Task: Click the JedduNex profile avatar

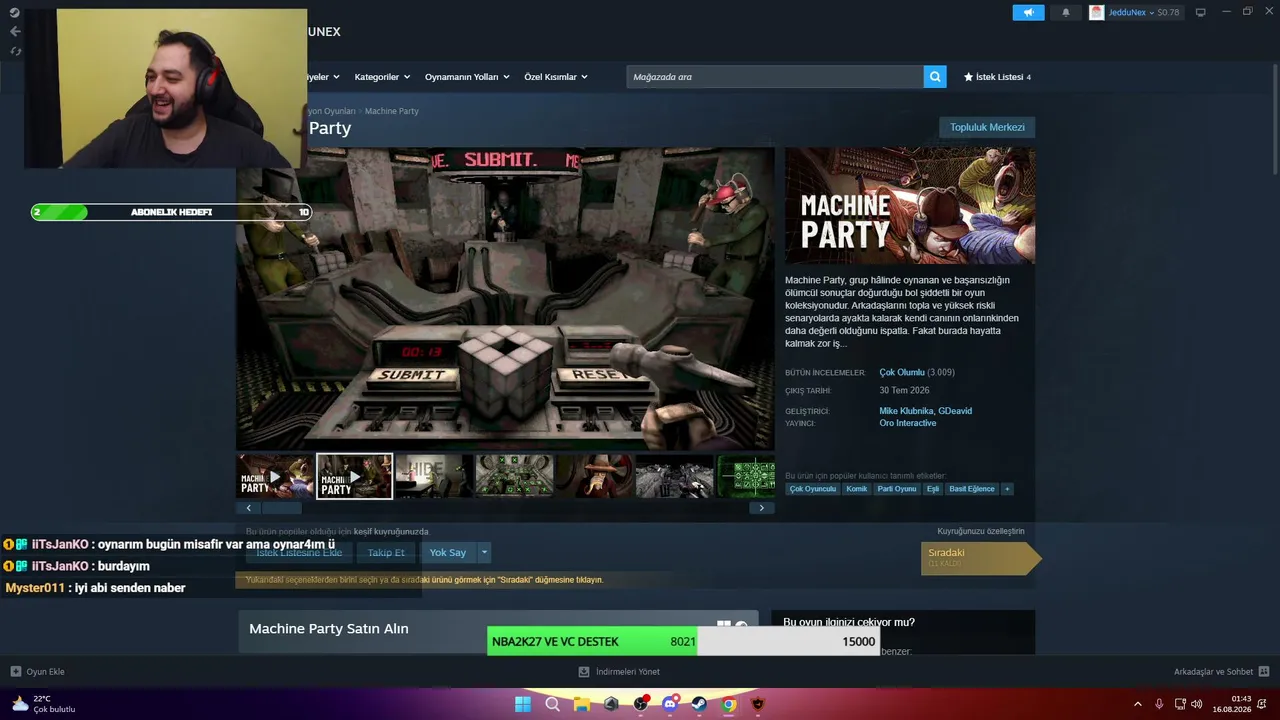Action: (x=1096, y=12)
